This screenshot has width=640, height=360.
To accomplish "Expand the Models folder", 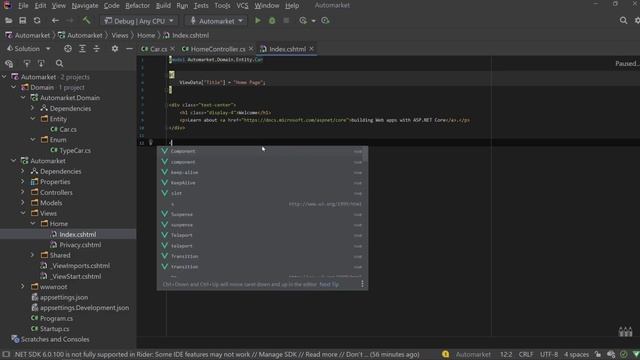I will (23, 203).
